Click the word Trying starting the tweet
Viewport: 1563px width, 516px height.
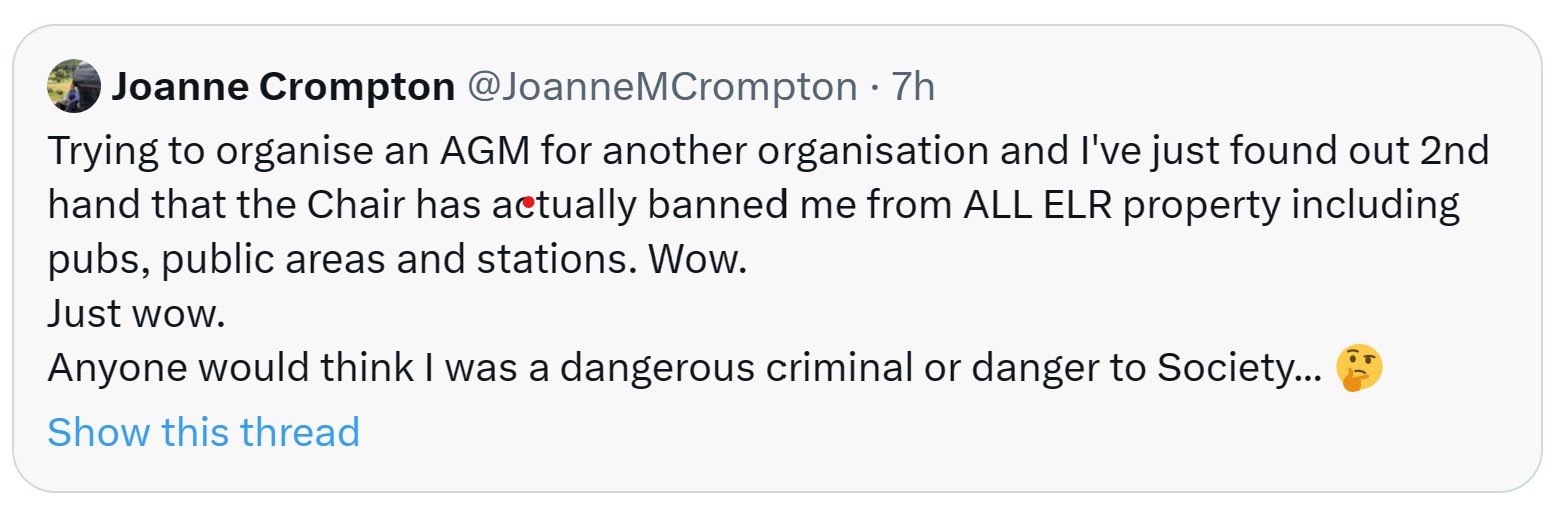coord(104,151)
